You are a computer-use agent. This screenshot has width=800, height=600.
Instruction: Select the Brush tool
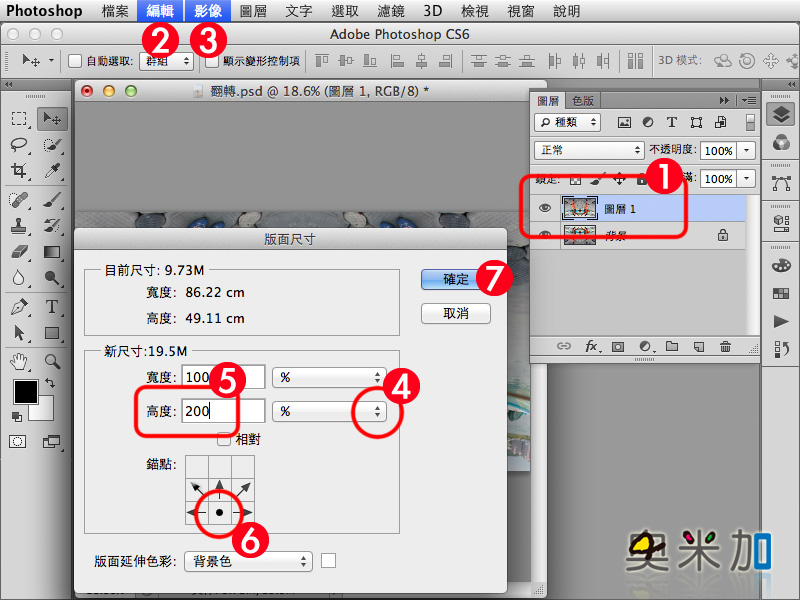click(x=52, y=199)
